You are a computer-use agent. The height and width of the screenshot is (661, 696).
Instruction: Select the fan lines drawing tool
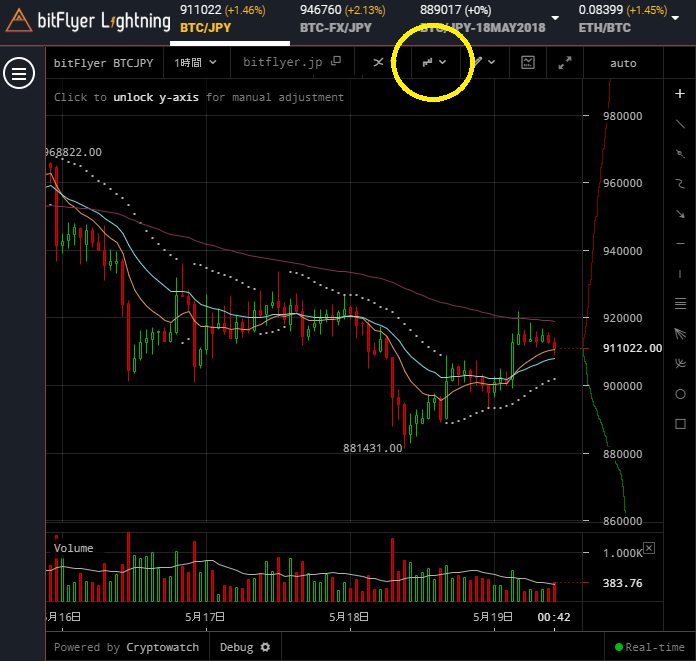tap(680, 333)
